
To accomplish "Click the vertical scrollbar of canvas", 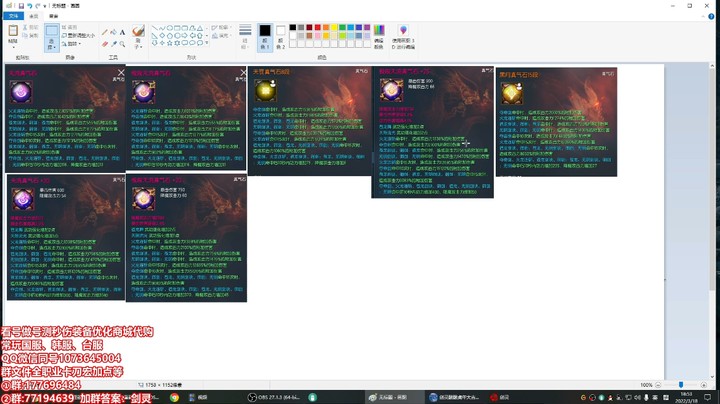I will (x=712, y=179).
